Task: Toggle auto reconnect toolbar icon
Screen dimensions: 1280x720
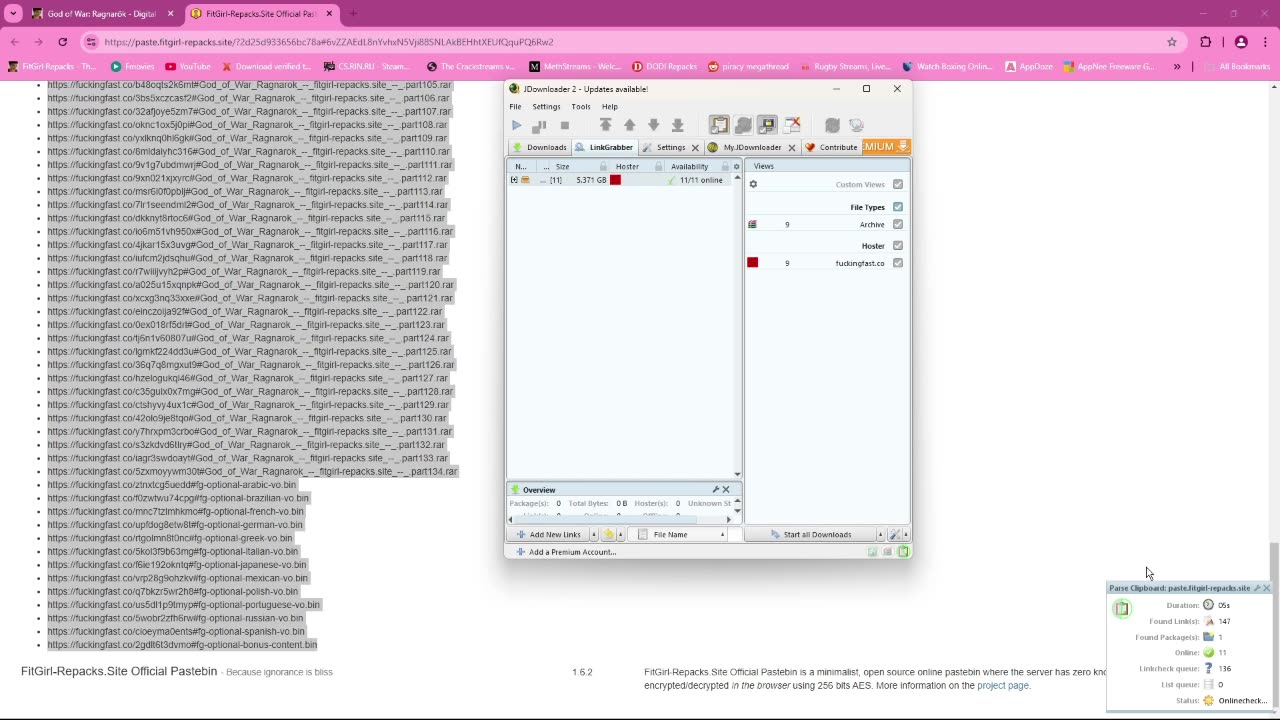Action: 743,125
